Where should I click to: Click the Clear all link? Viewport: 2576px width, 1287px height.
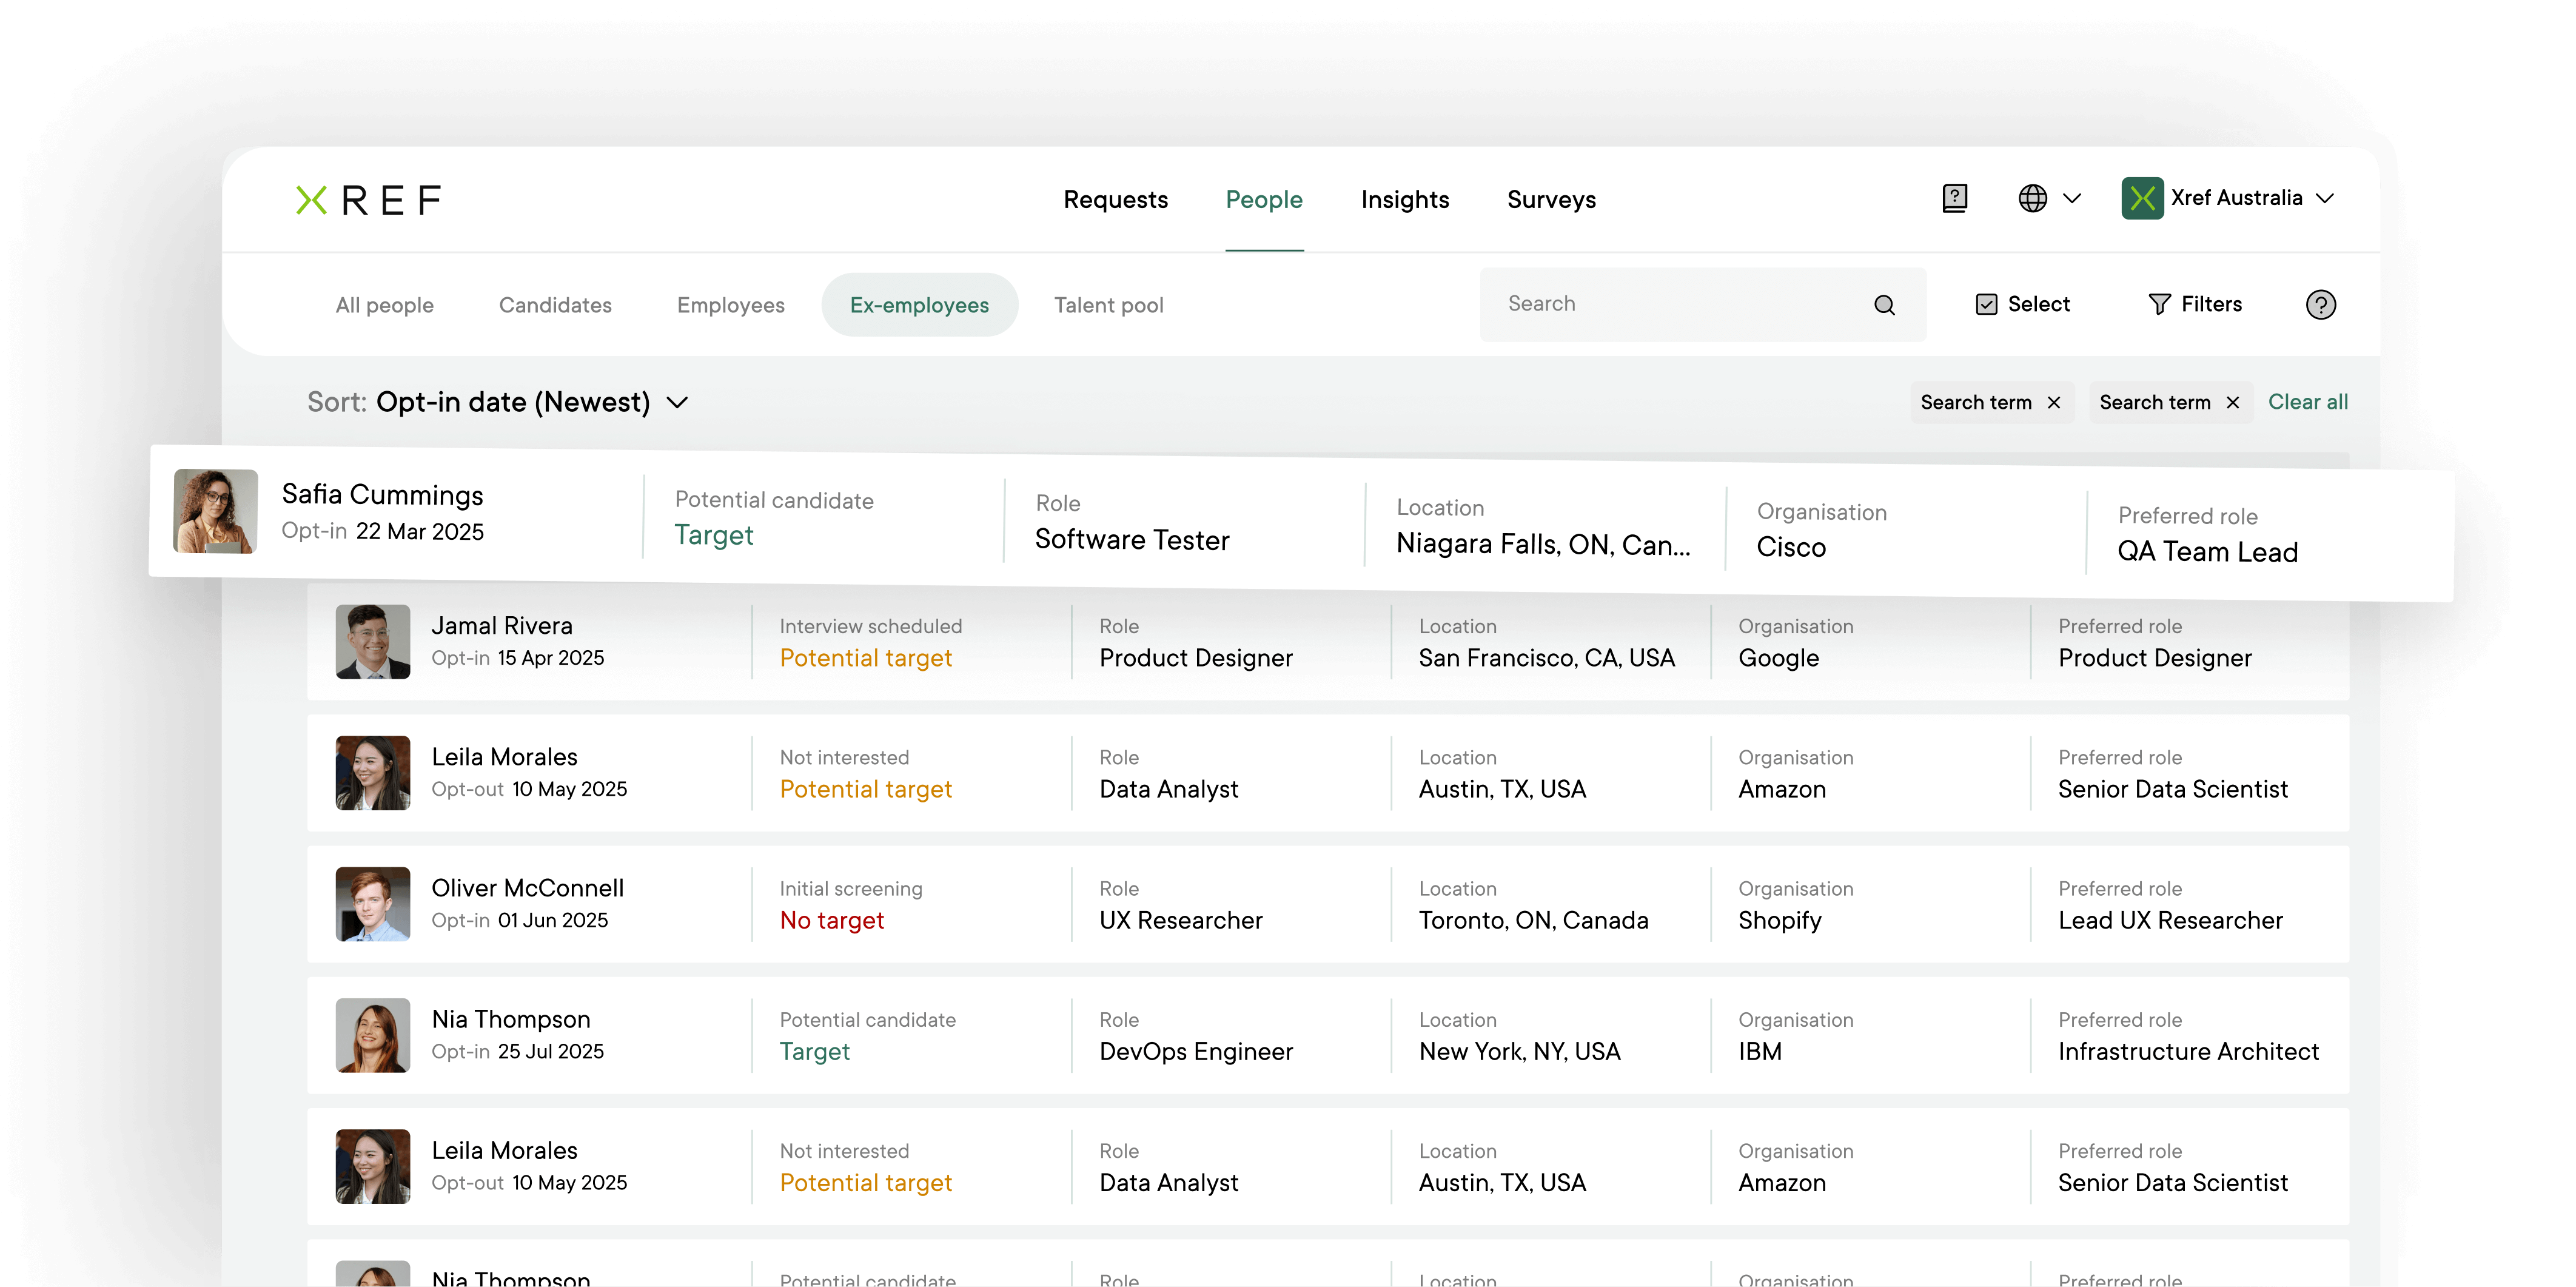[x=2307, y=402]
